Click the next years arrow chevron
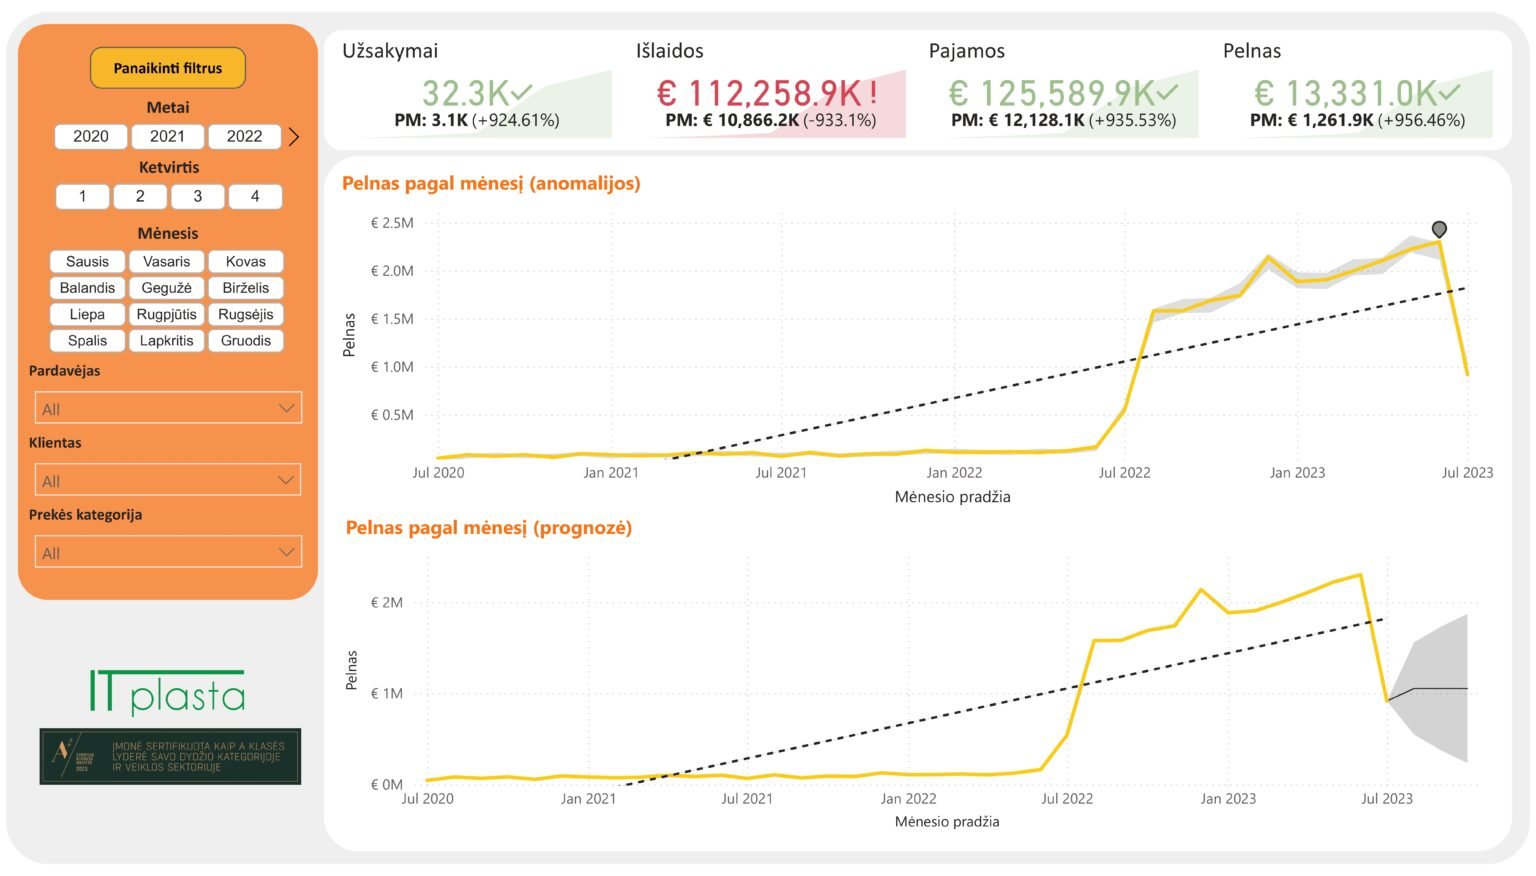The image size is (1536, 876). point(294,137)
